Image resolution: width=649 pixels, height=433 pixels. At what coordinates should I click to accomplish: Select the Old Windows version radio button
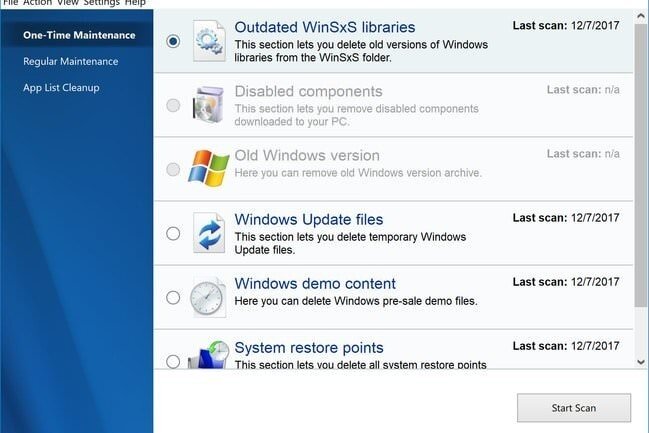click(173, 169)
